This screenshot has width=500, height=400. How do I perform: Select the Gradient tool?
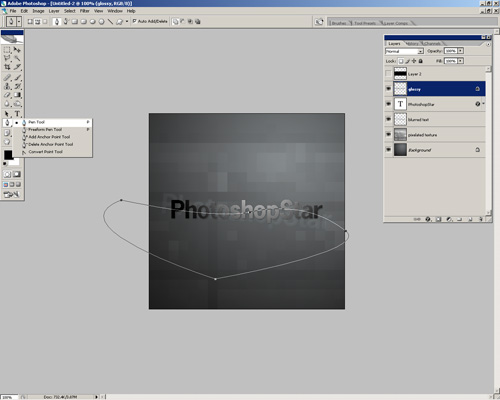tap(17, 95)
